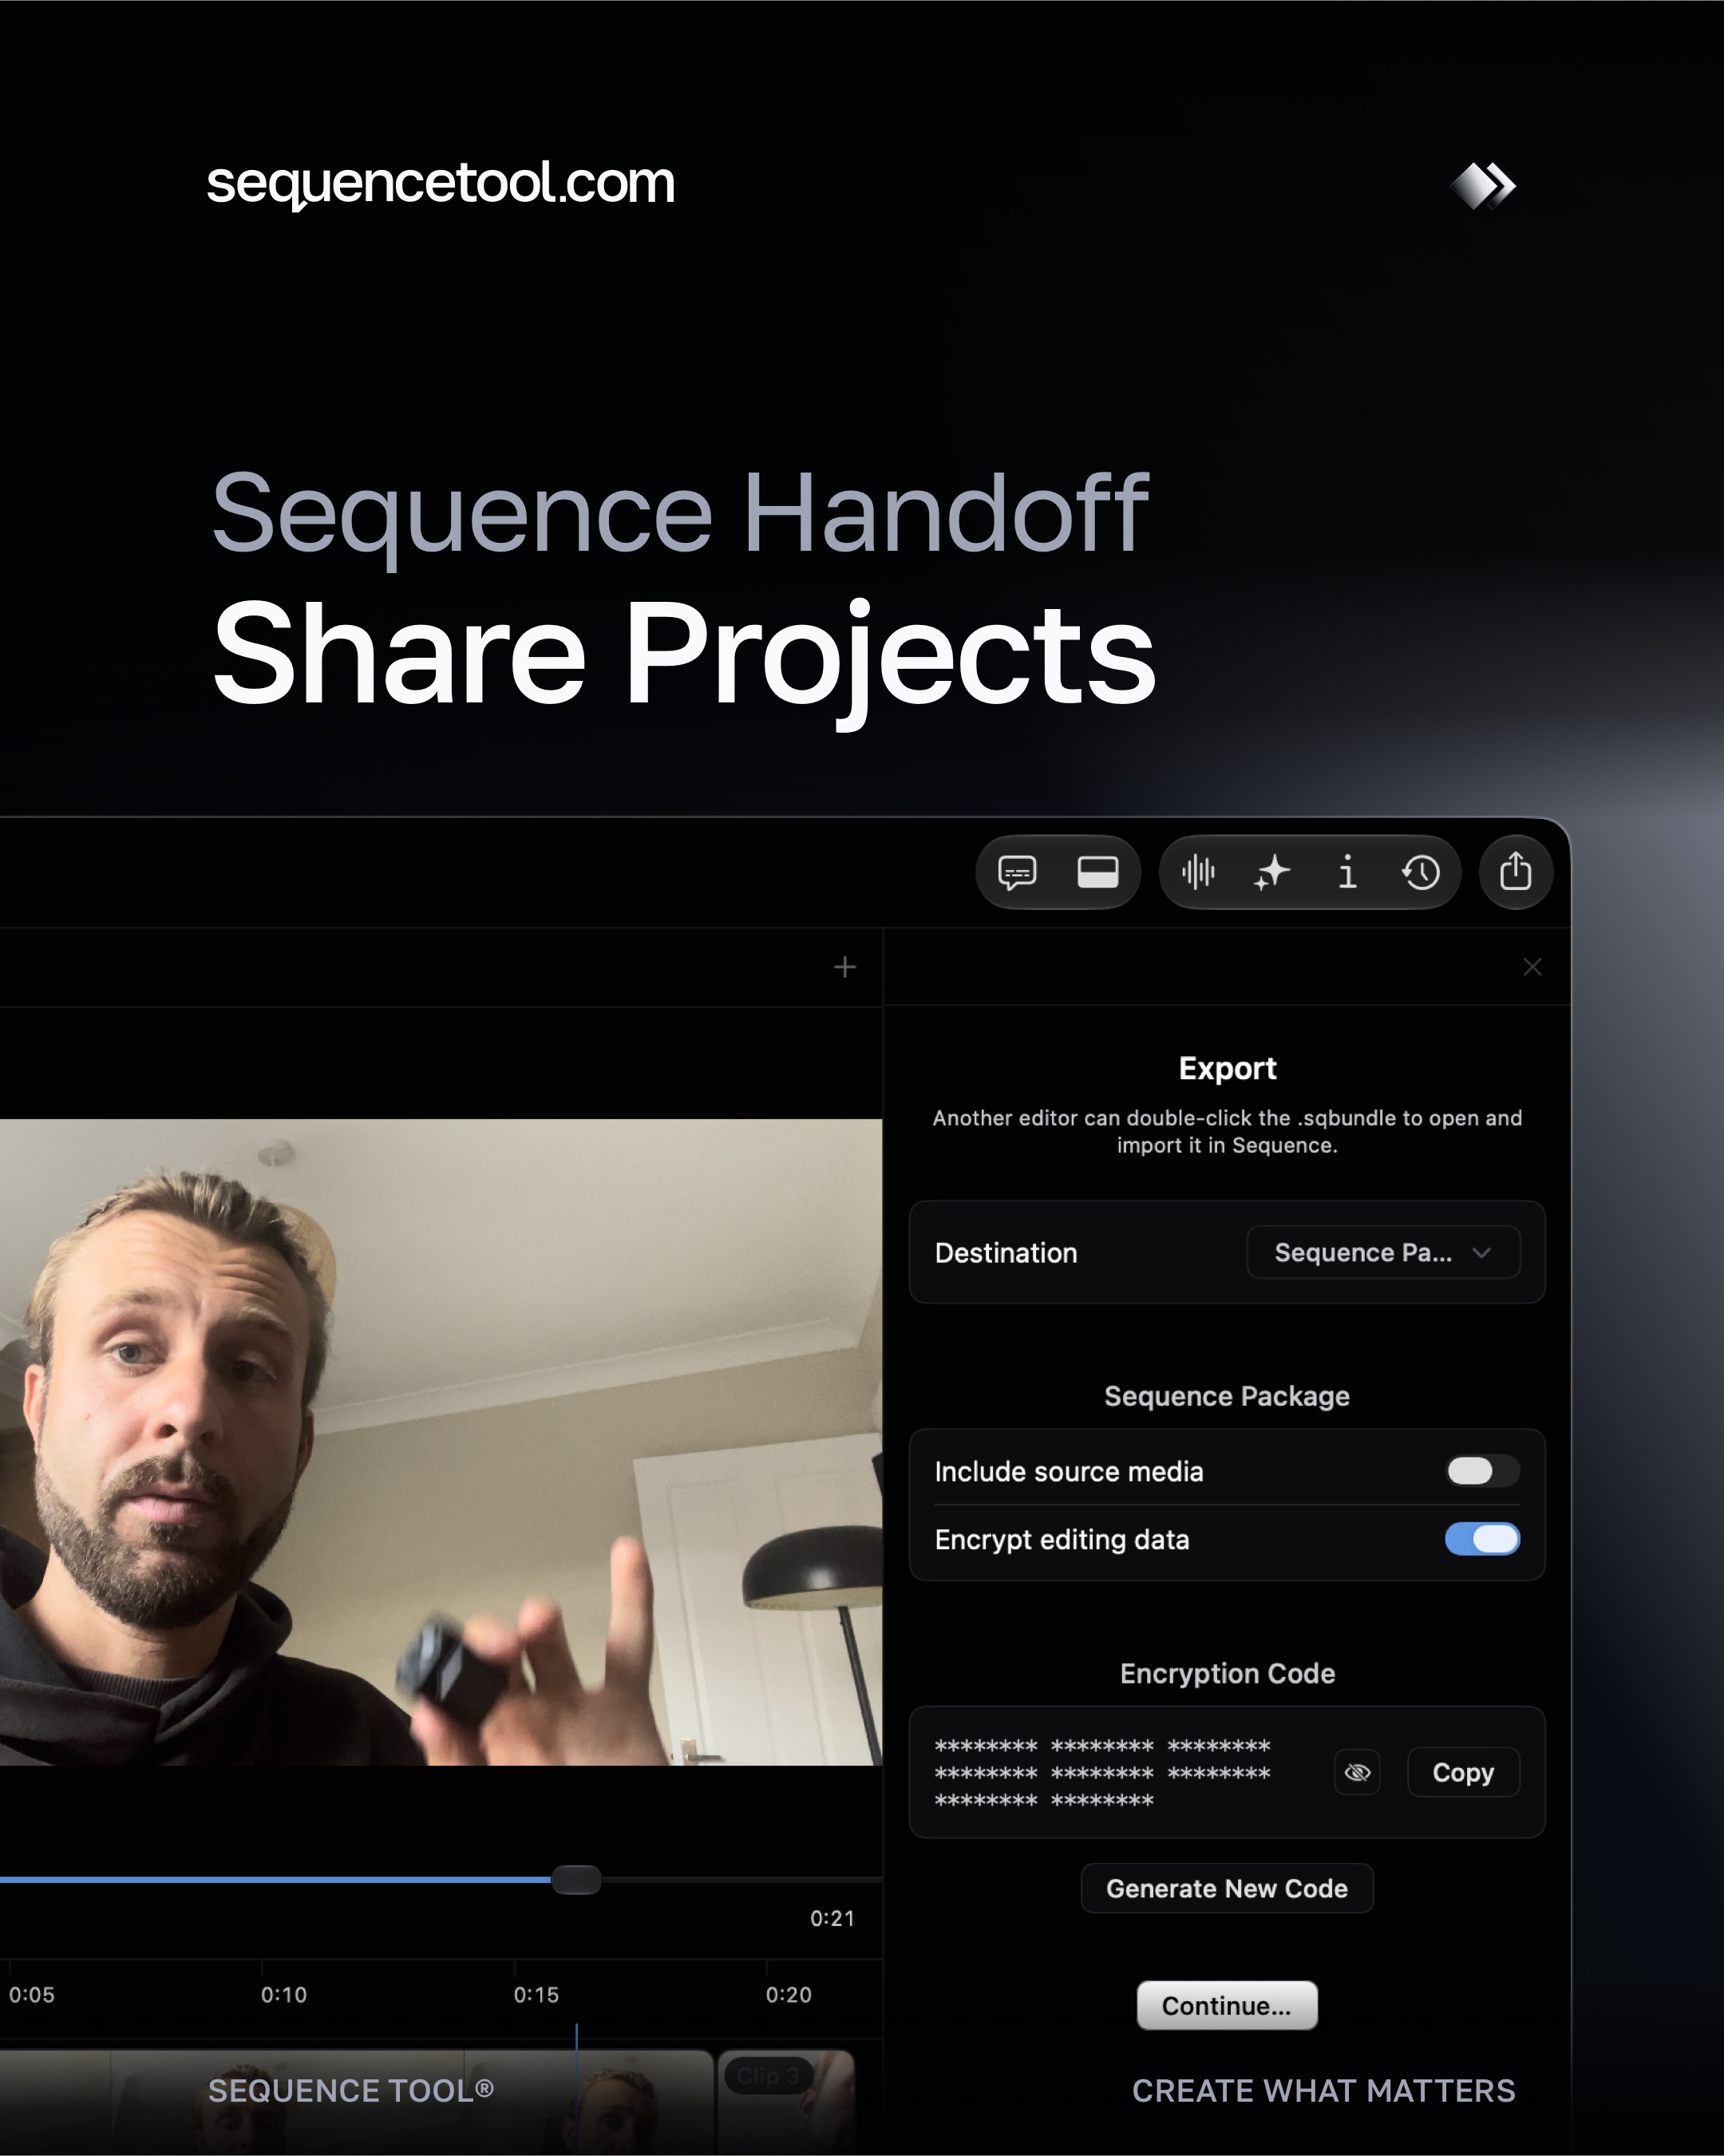
Task: Show the info inspector icon
Action: click(x=1347, y=873)
